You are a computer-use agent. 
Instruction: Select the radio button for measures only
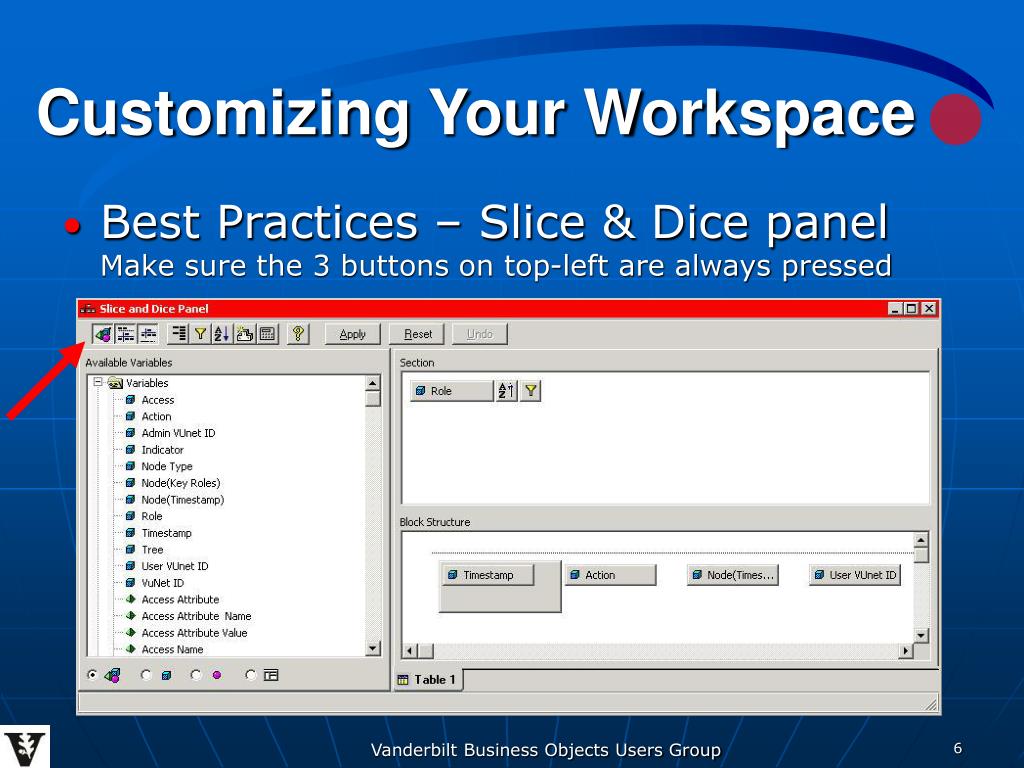tap(196, 675)
